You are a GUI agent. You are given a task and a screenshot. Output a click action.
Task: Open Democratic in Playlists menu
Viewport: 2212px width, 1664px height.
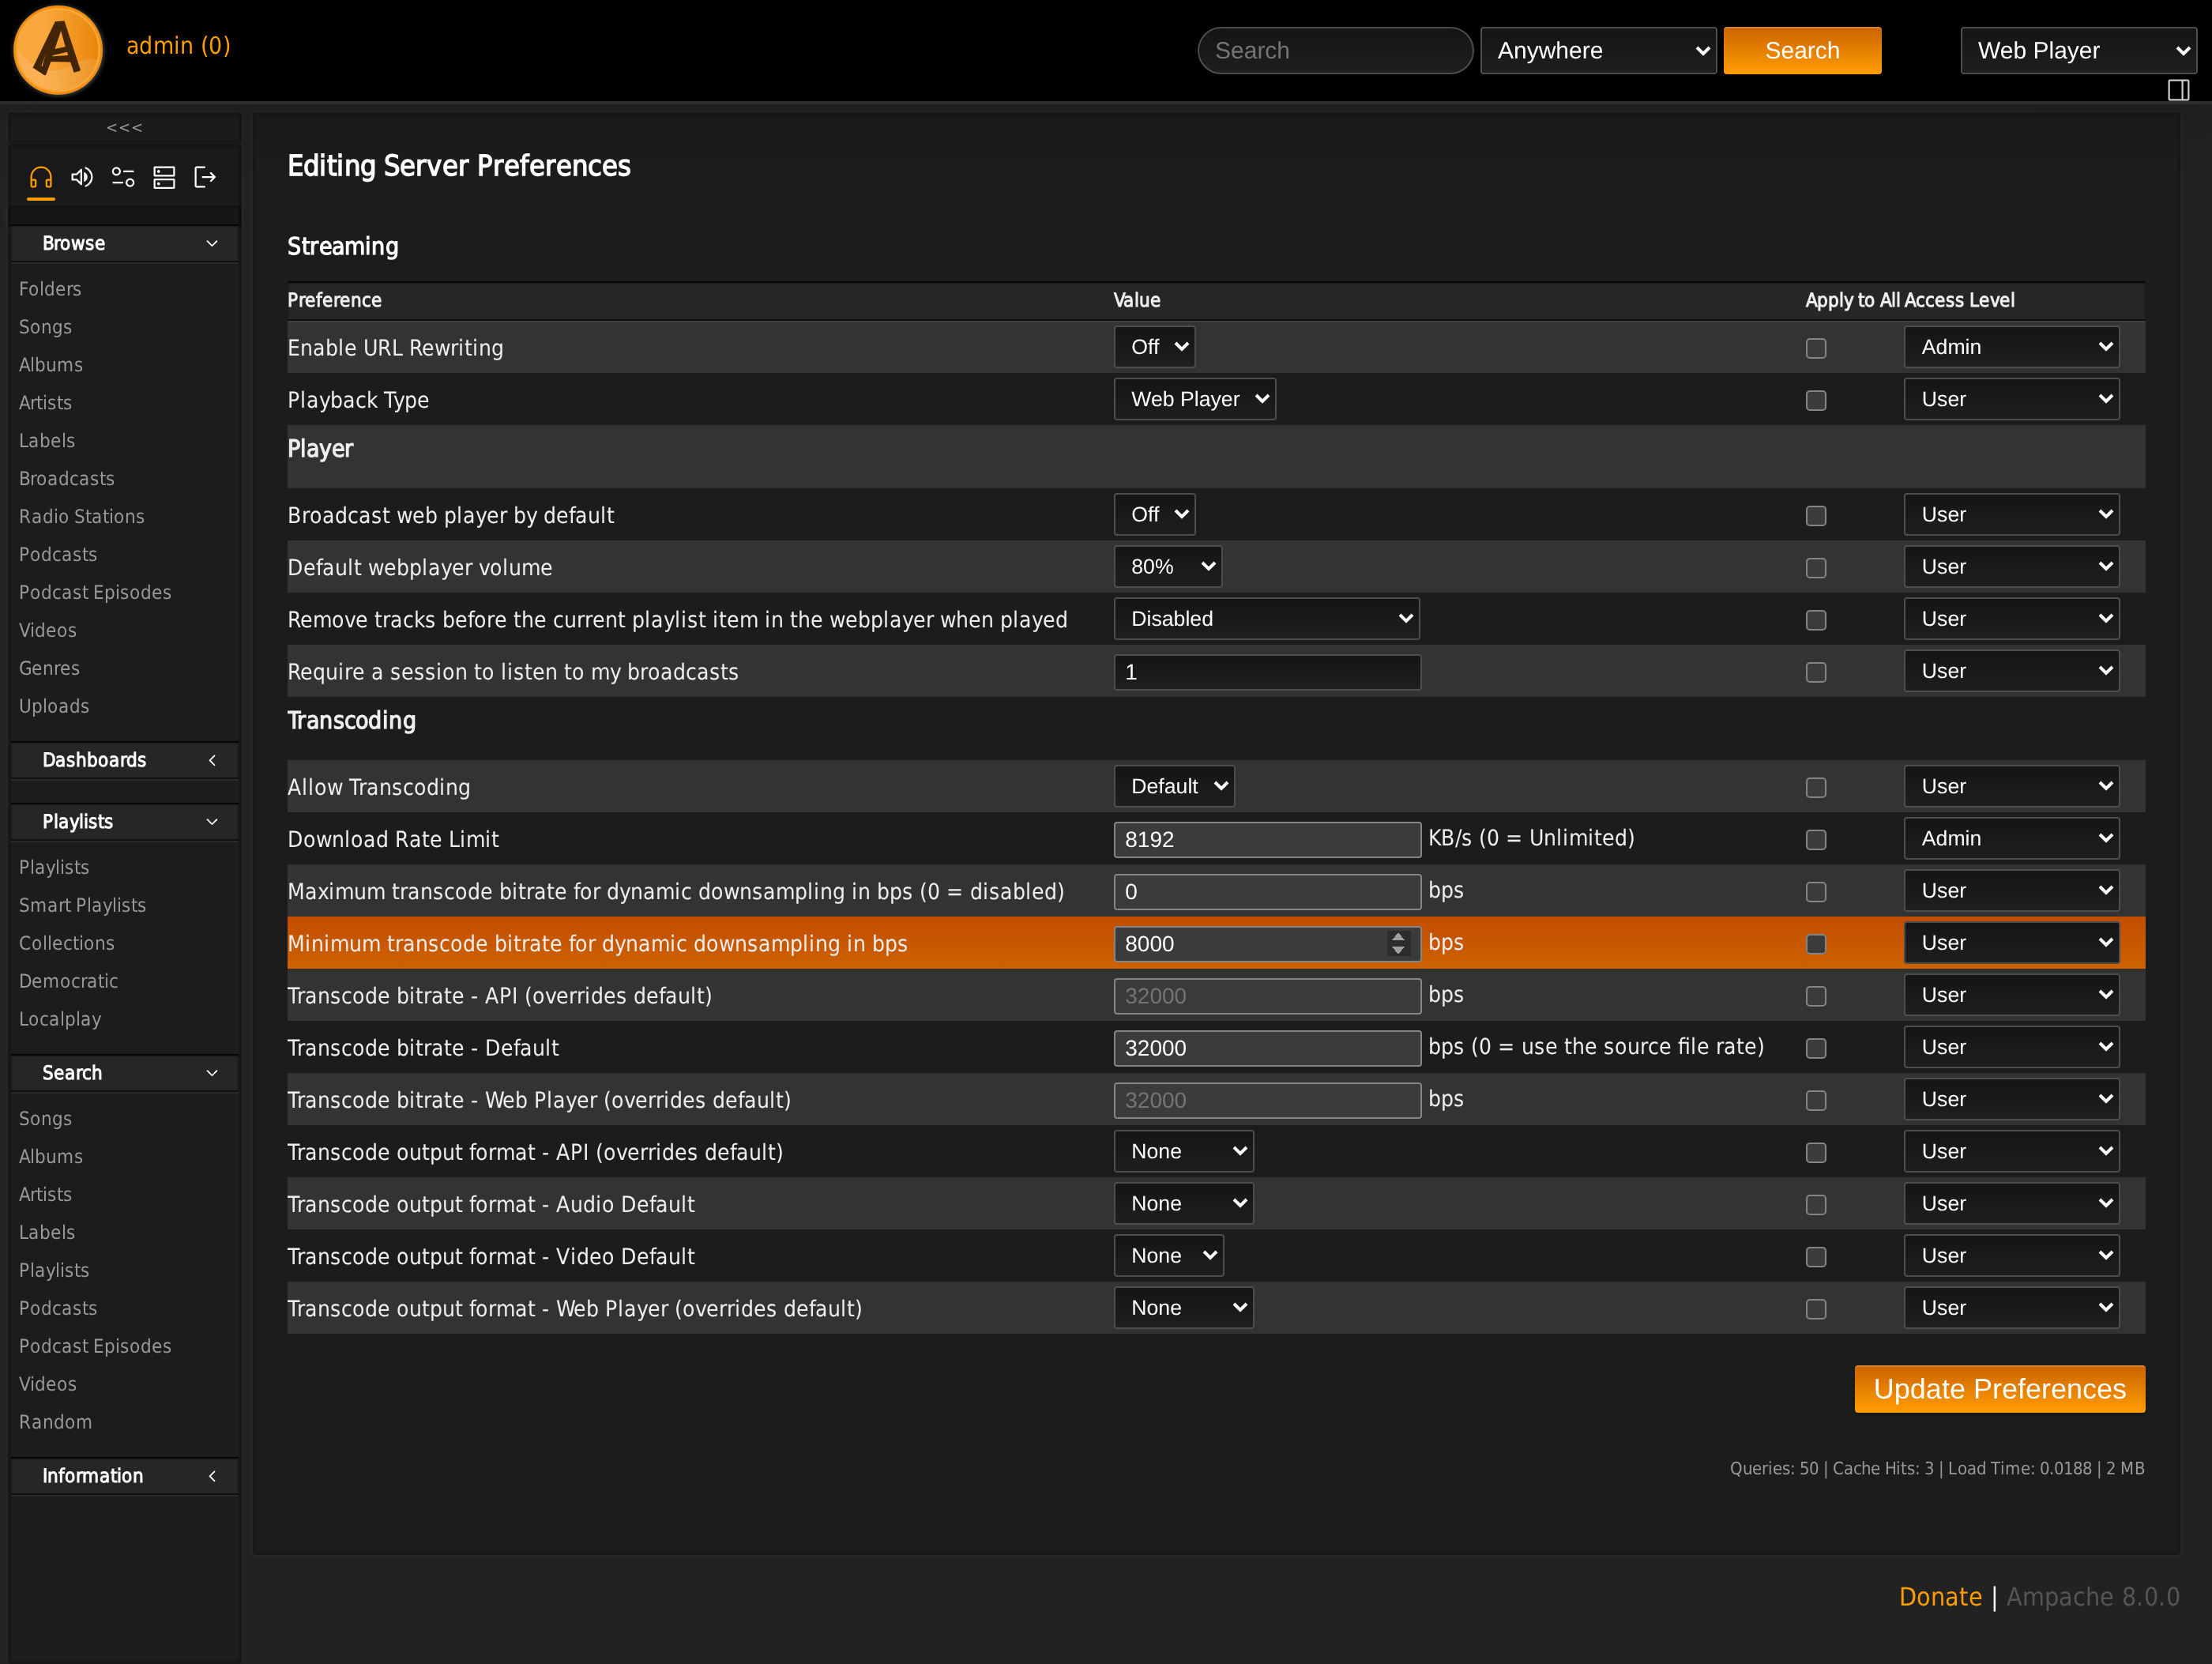pos(69,982)
